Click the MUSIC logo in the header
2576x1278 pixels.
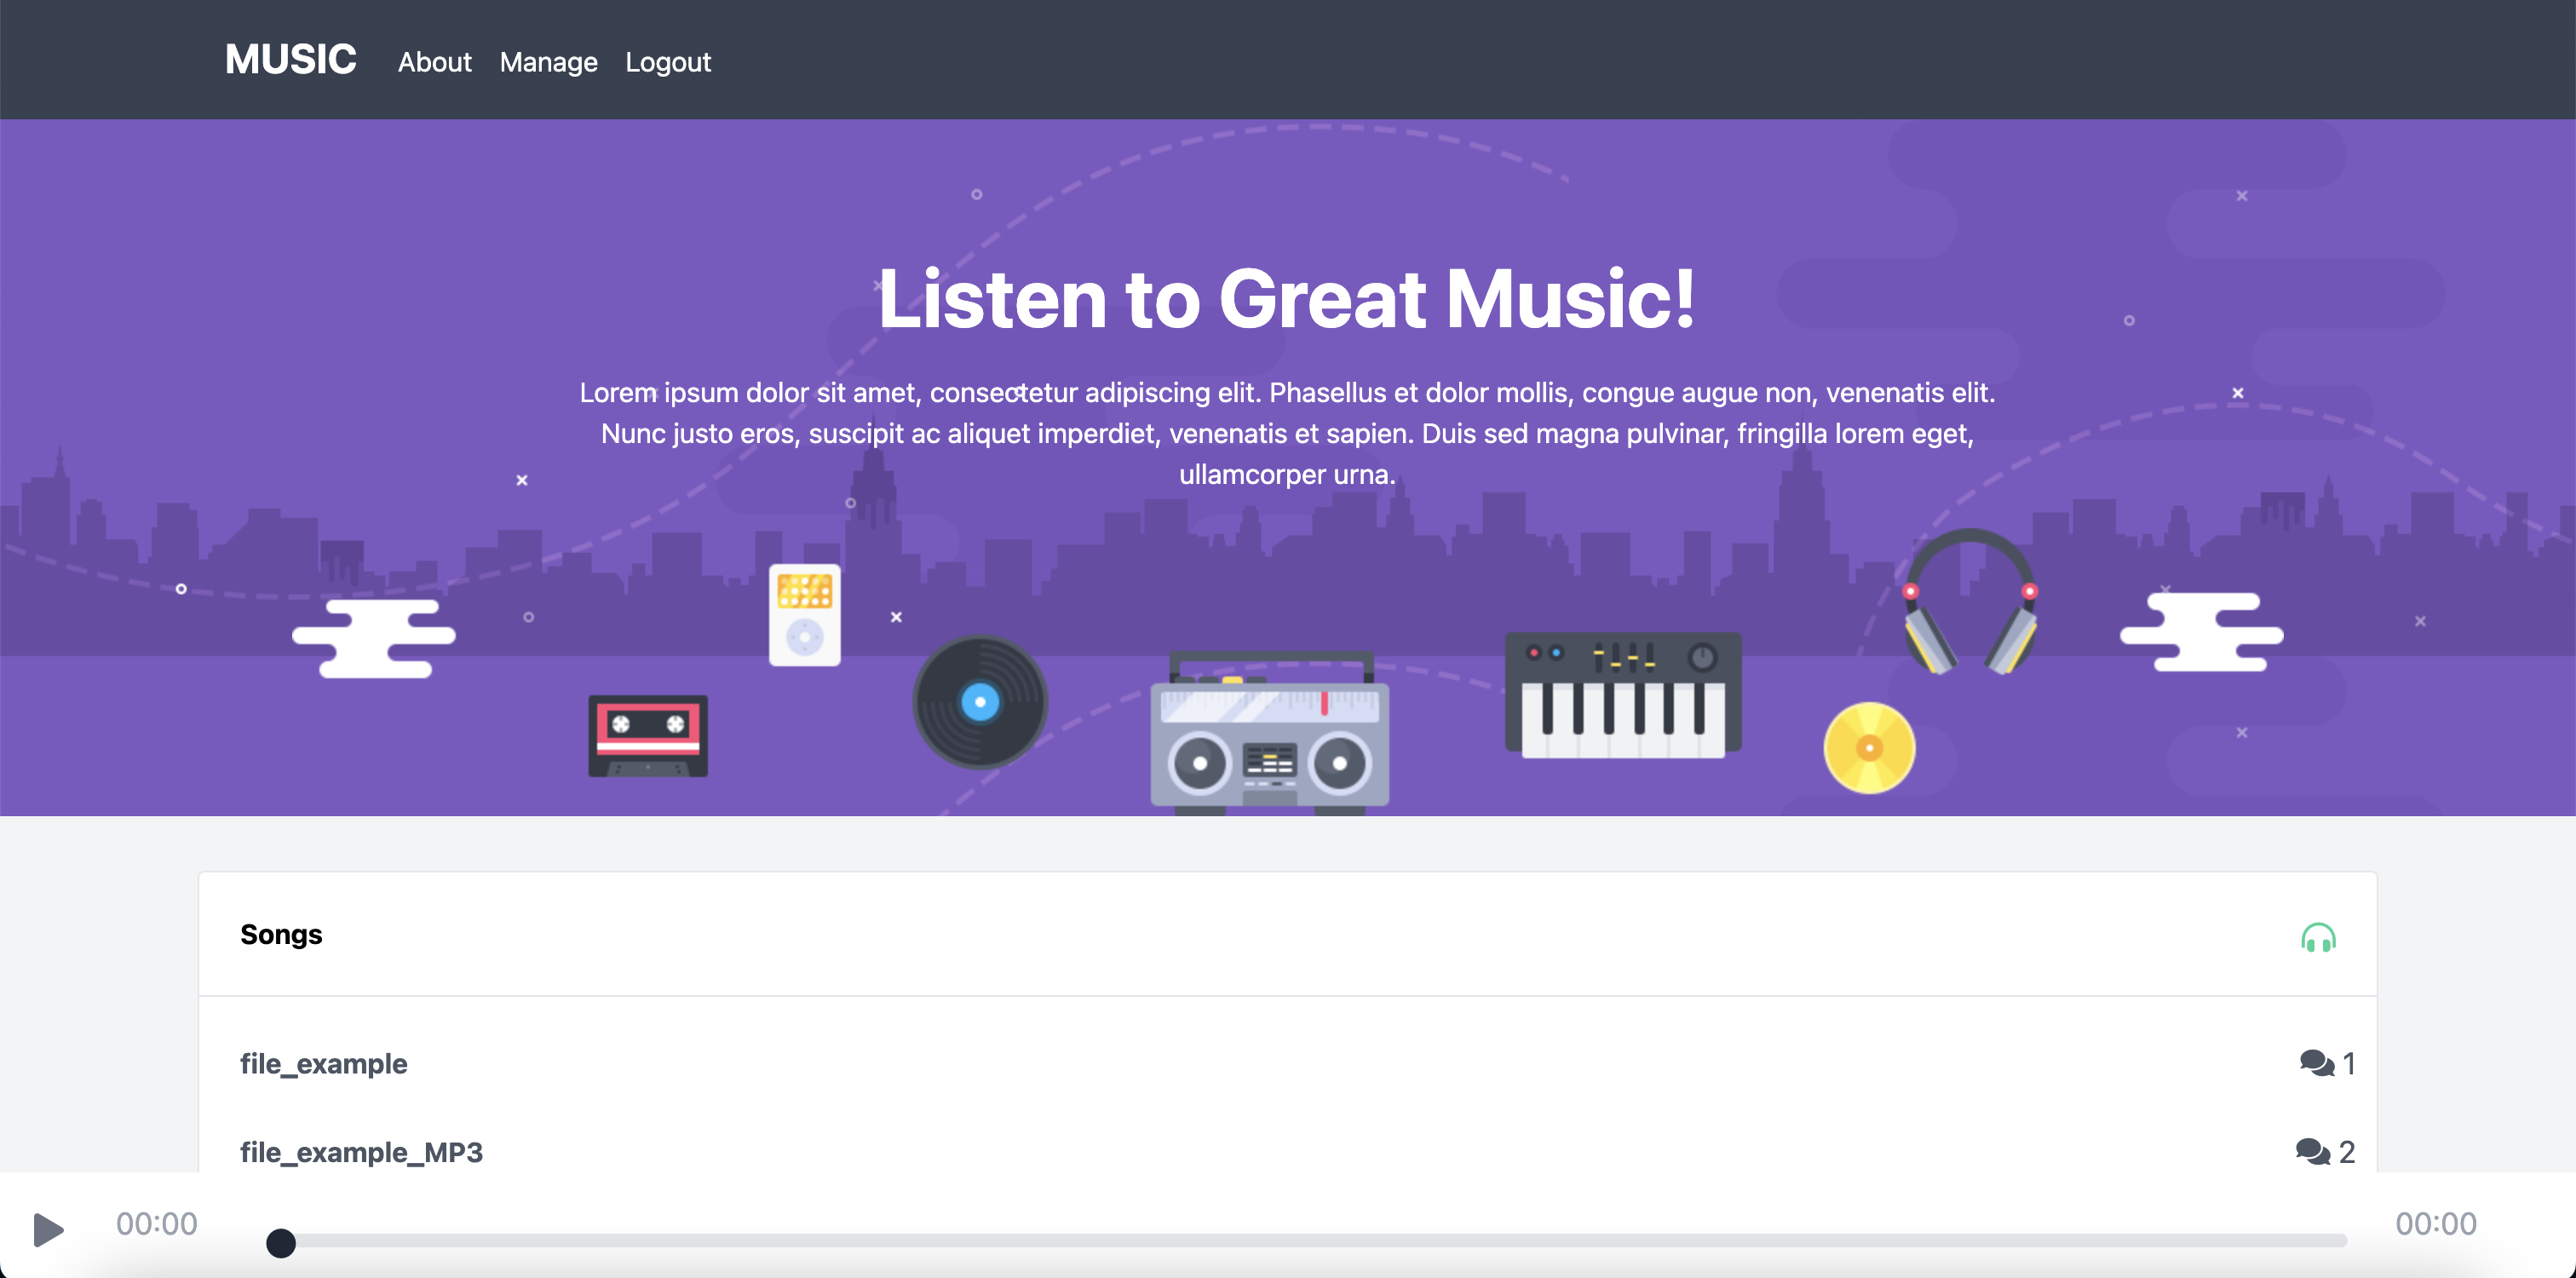click(290, 59)
